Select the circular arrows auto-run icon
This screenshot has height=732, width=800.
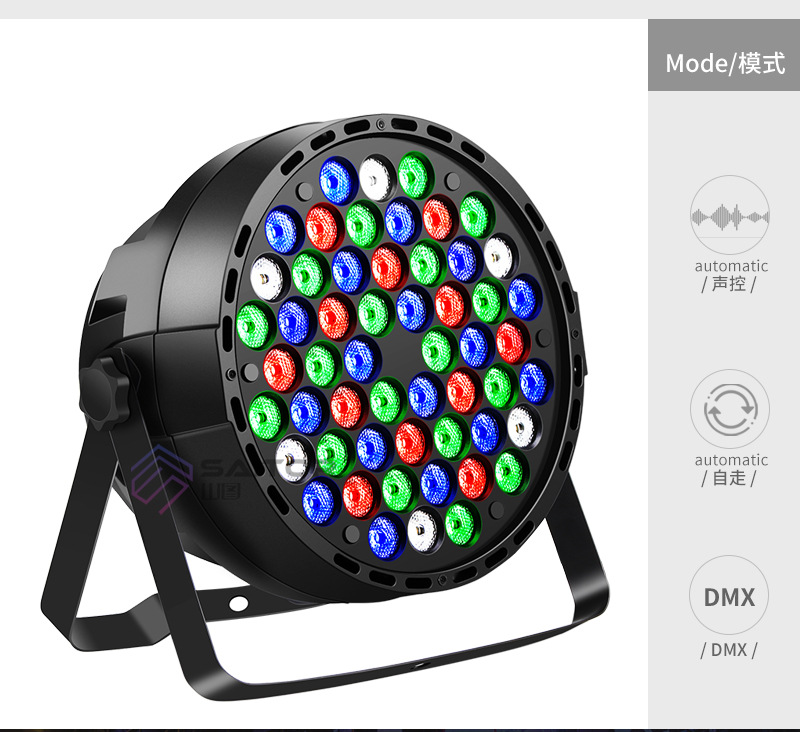click(x=730, y=409)
